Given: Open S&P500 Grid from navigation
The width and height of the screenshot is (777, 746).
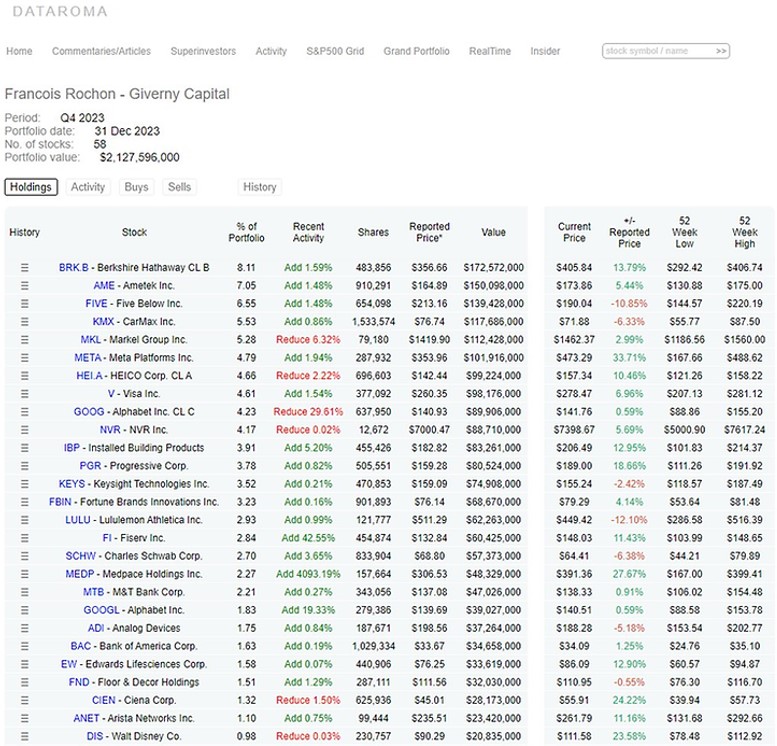Looking at the screenshot, I should click(x=335, y=51).
